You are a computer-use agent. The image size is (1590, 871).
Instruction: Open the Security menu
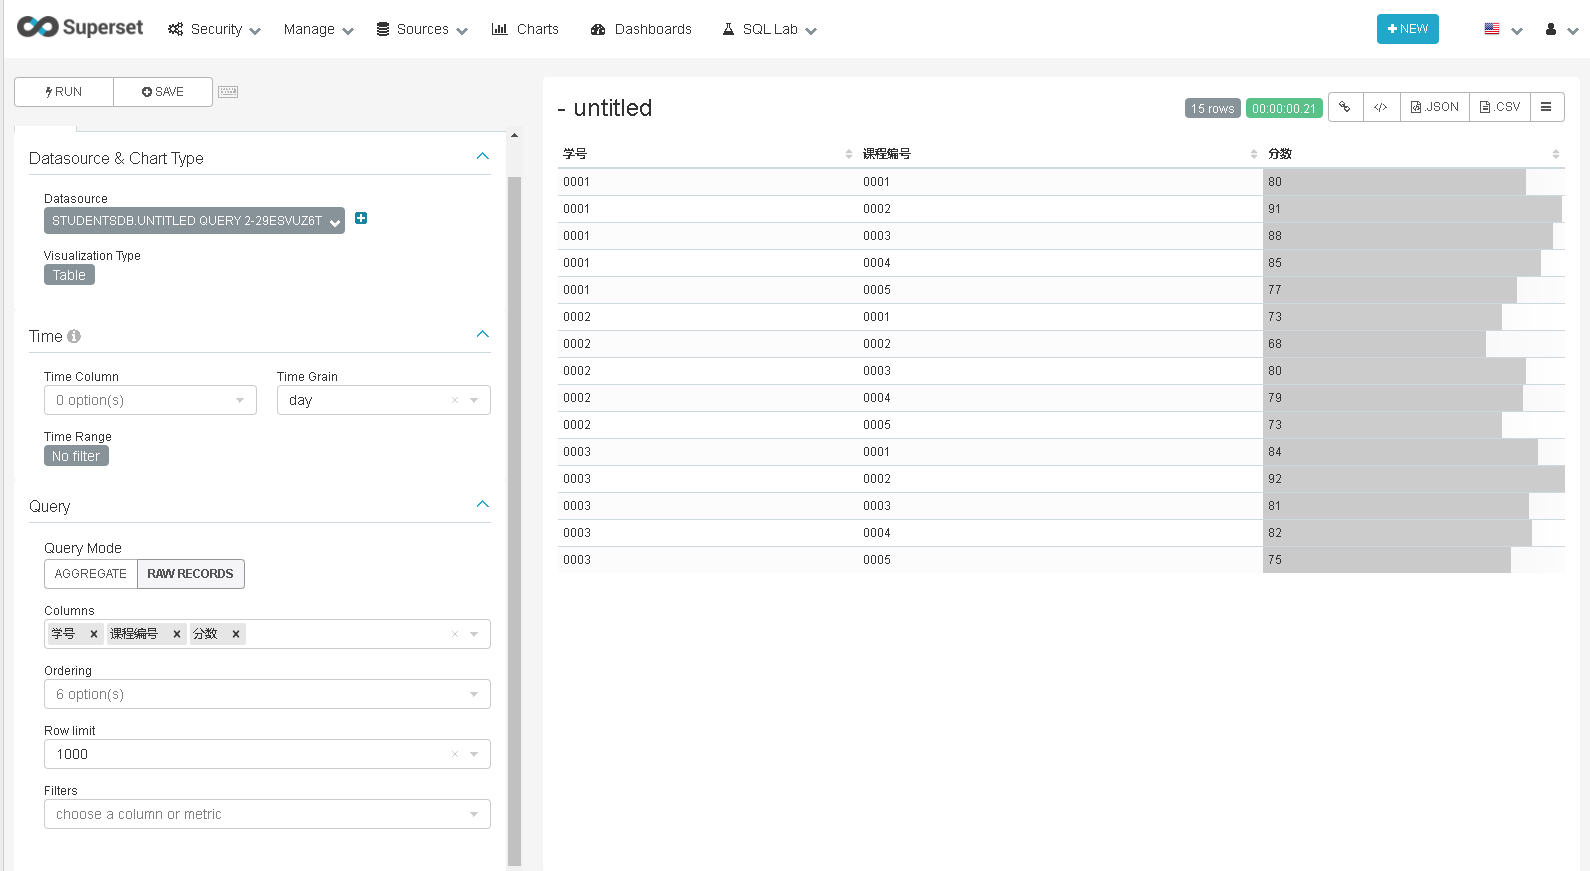click(x=214, y=29)
